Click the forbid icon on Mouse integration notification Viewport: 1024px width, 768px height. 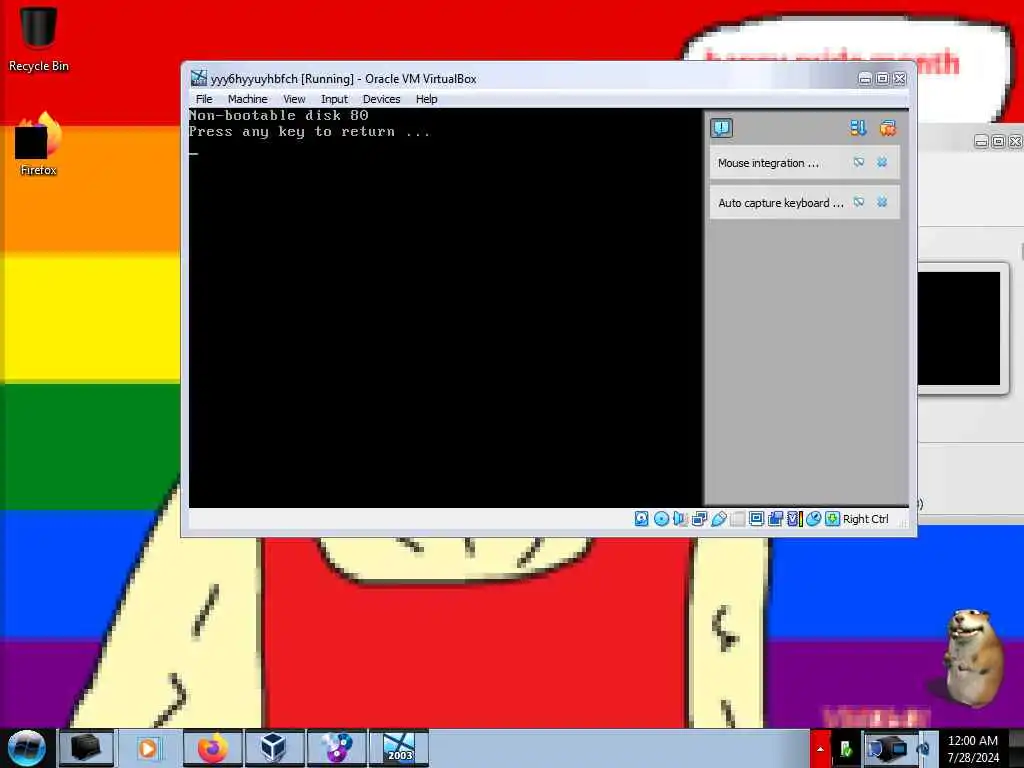(x=859, y=162)
